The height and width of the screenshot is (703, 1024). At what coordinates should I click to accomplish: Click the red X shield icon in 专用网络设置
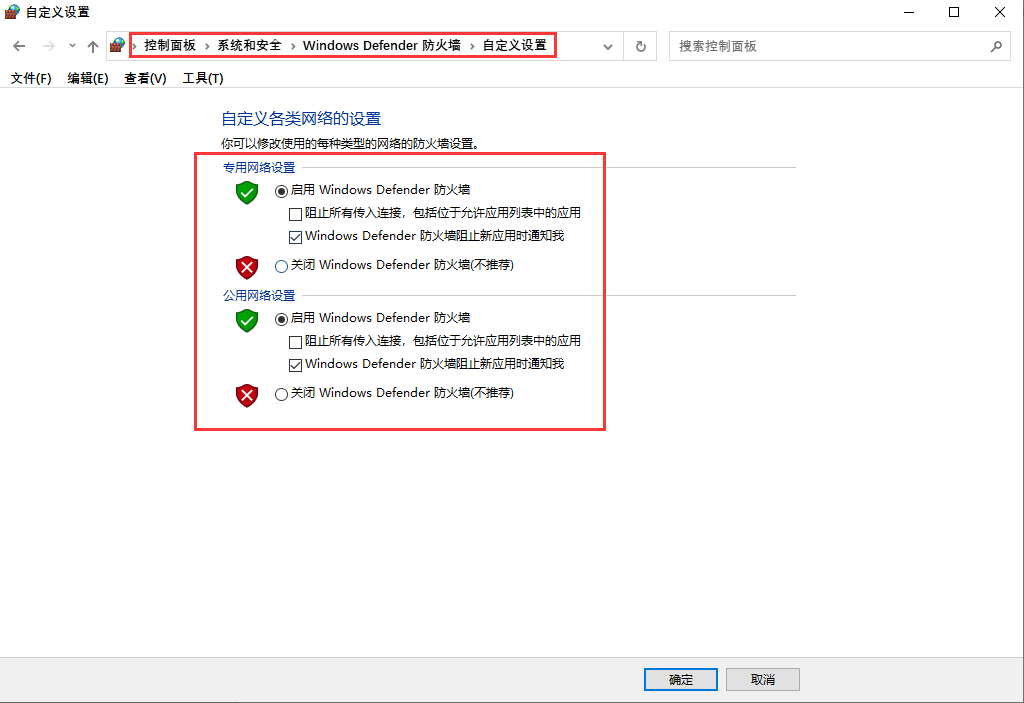tap(246, 267)
